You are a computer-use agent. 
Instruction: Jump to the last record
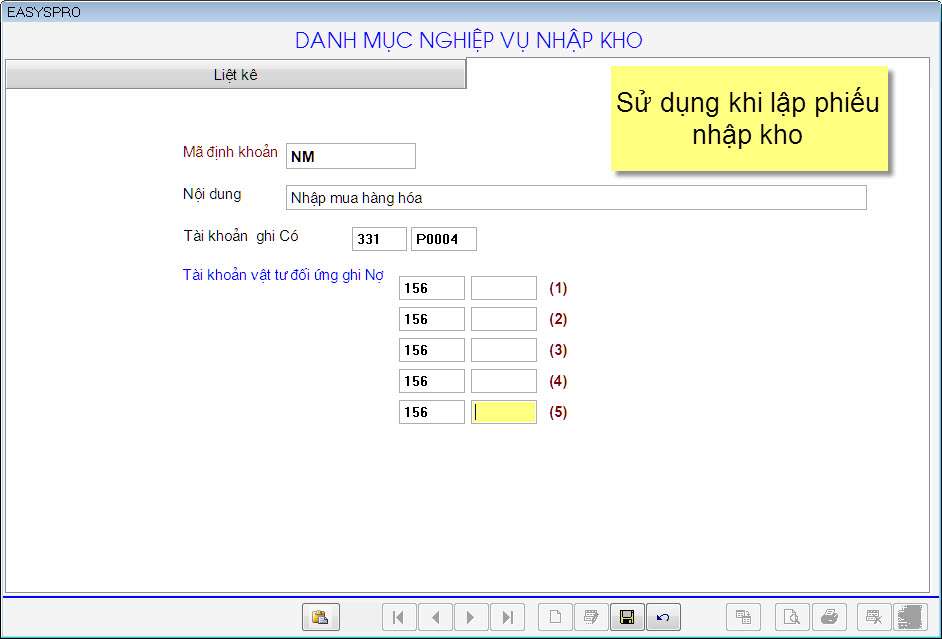[507, 617]
